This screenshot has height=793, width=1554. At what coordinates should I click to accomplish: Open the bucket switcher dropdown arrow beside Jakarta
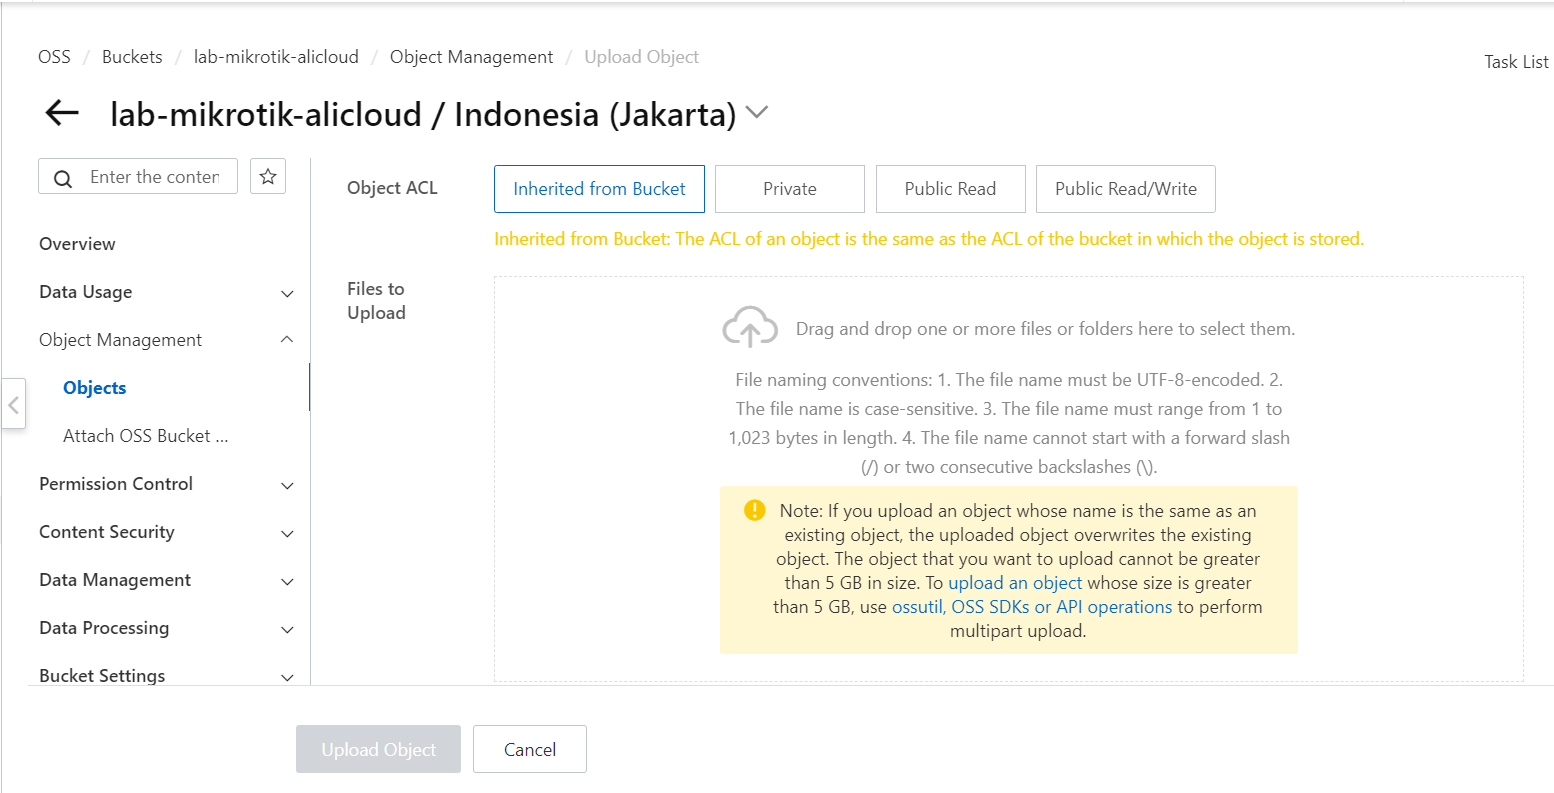[x=757, y=112]
